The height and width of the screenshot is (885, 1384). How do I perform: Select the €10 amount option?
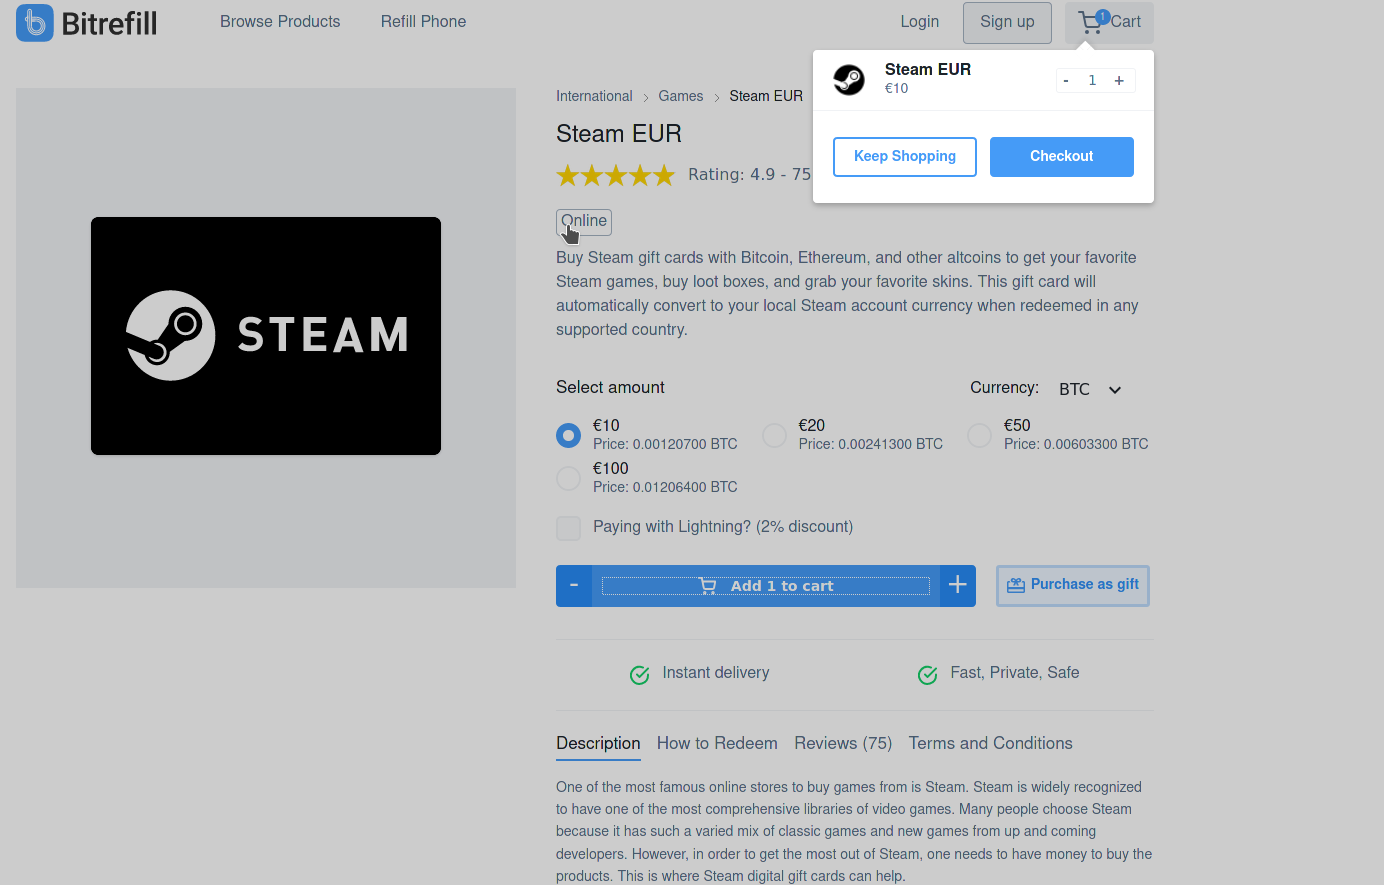568,435
